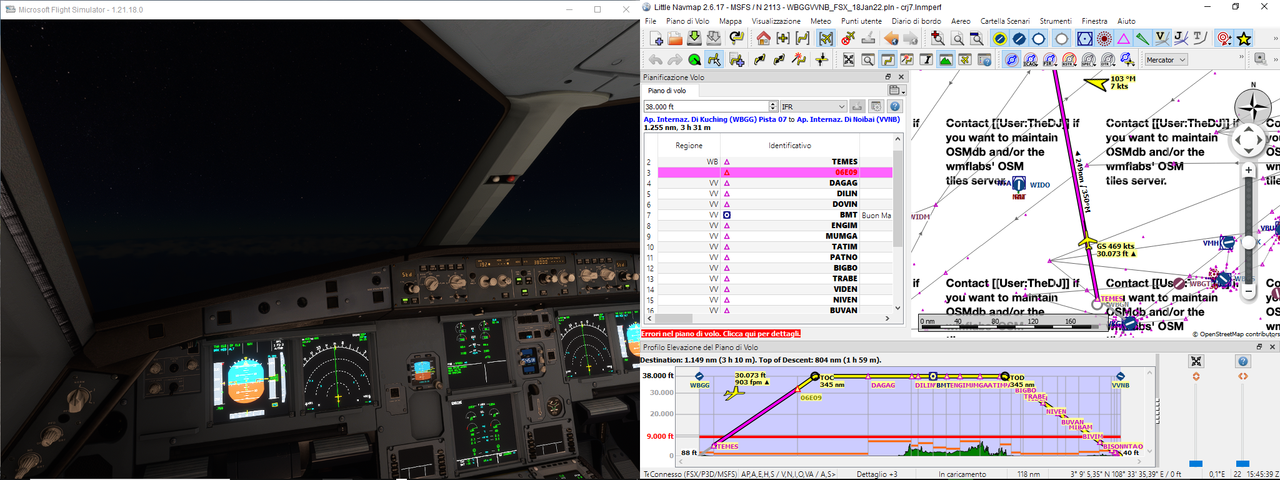Click the map navigation minus zoom button

click(x=1248, y=292)
